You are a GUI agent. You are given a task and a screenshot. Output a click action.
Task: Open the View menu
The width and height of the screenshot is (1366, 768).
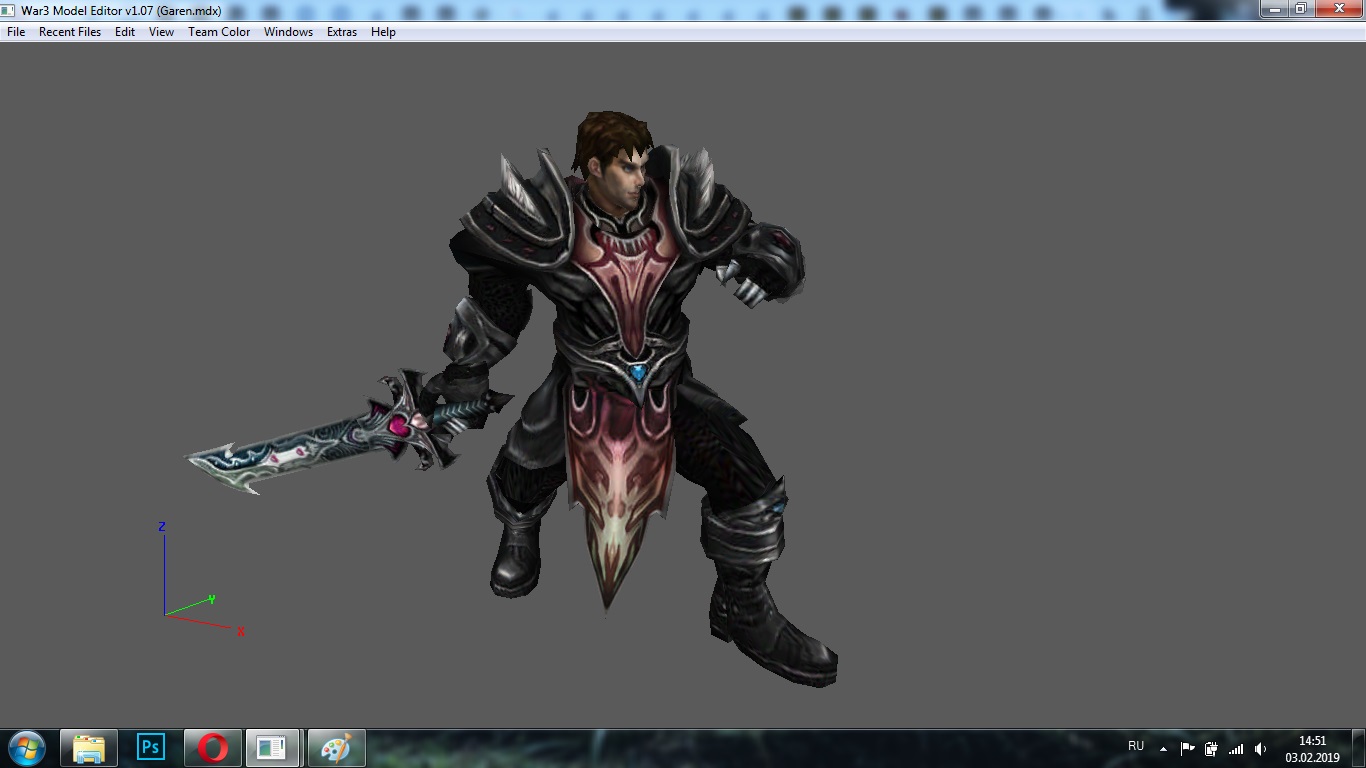161,32
